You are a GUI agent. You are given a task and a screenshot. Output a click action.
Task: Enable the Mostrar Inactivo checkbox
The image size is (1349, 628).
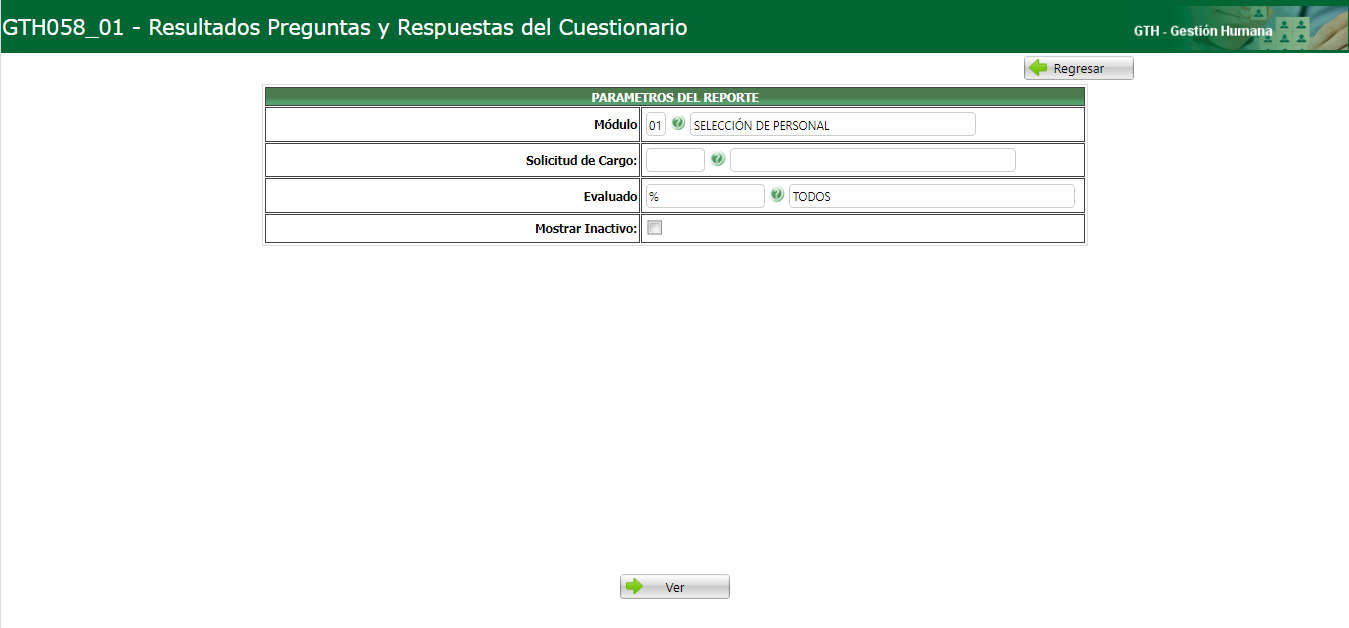coord(654,228)
